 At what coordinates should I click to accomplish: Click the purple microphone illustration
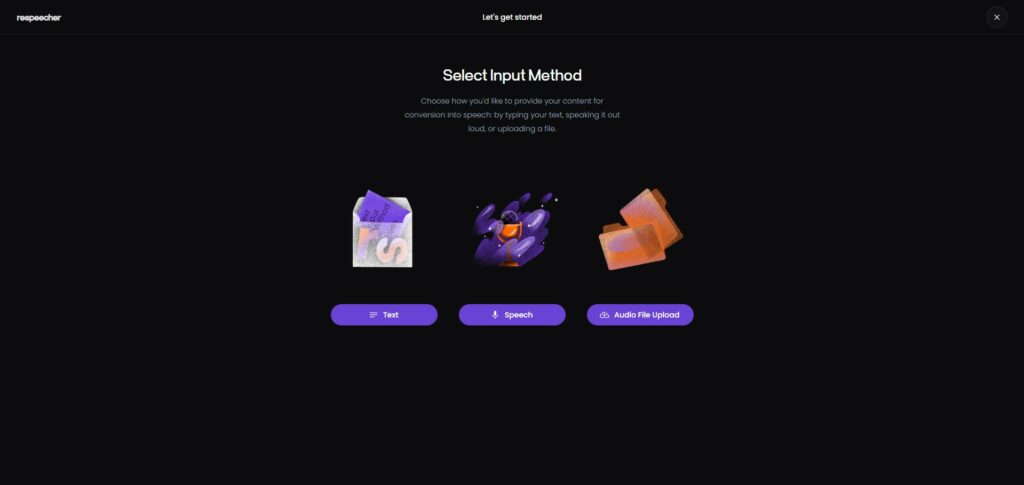click(514, 228)
